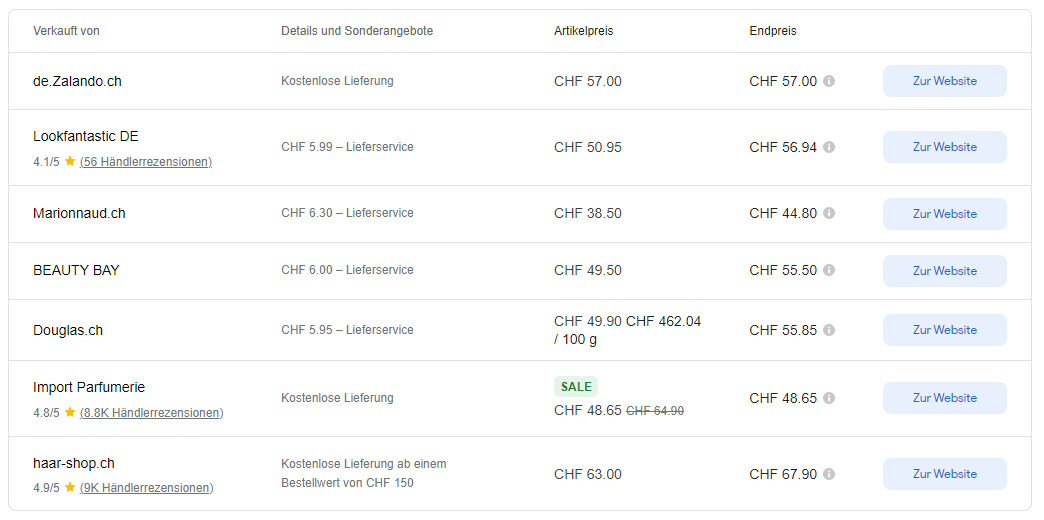Click info icon beside de.Zalando.ch final price

pyautogui.click(x=829, y=81)
